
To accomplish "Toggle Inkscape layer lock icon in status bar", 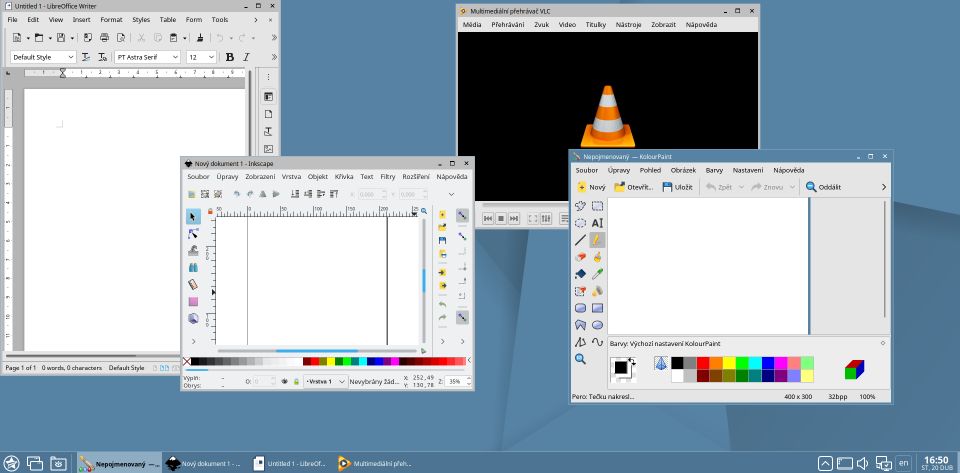I will click(x=296, y=381).
